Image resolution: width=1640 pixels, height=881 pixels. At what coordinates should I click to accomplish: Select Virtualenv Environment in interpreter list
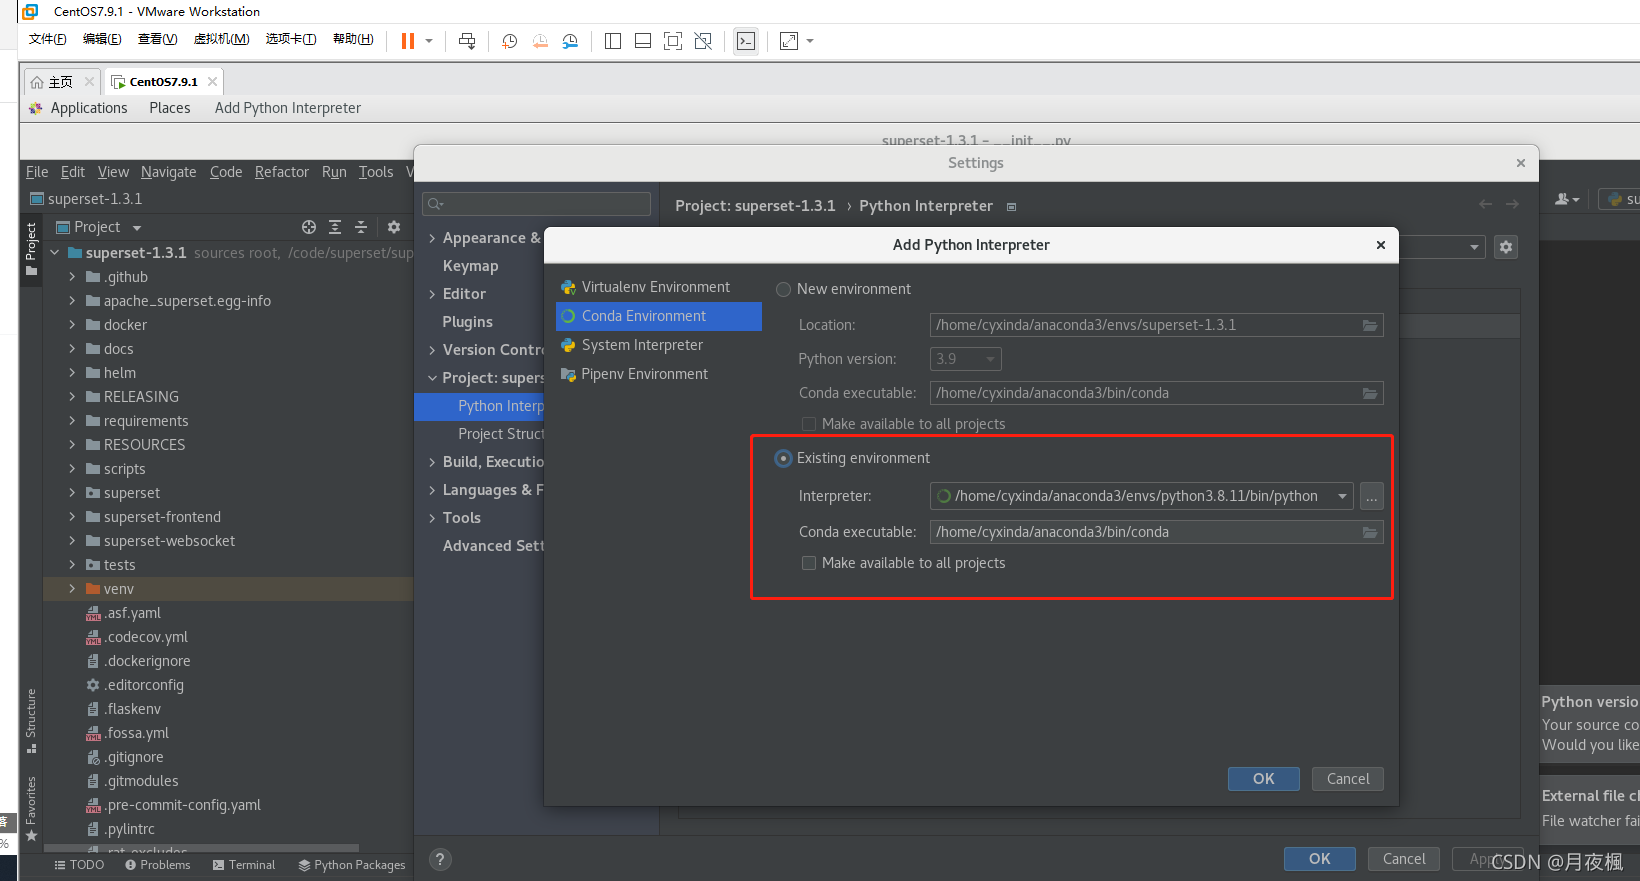point(656,287)
